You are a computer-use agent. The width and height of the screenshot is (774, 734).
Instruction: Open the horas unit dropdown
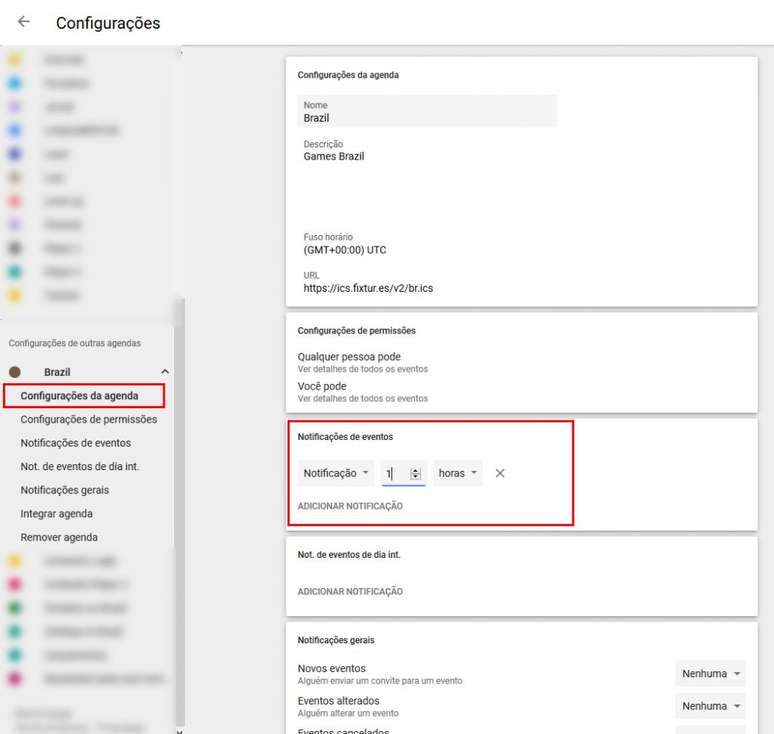[x=458, y=473]
